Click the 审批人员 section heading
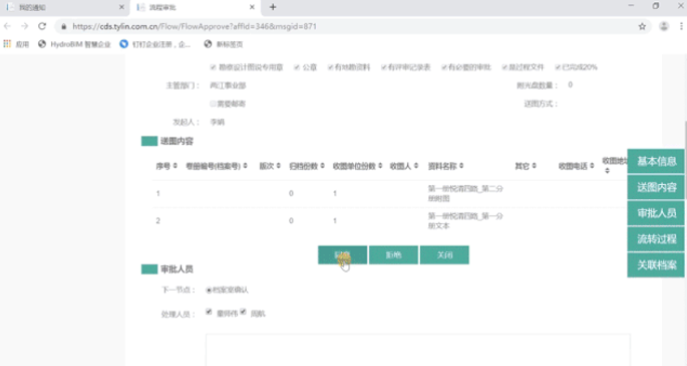This screenshot has width=687, height=366. coord(177,269)
